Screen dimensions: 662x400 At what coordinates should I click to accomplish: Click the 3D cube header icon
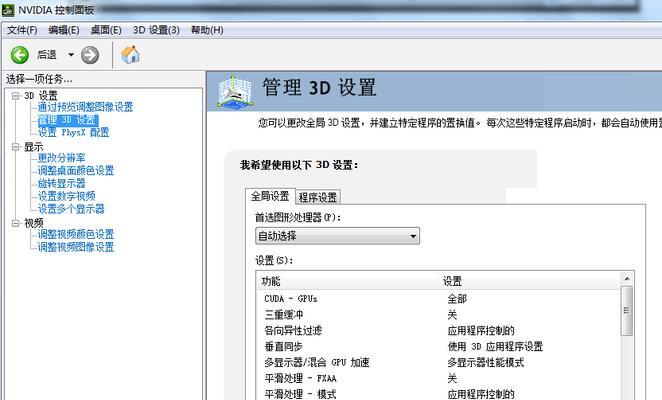(235, 91)
